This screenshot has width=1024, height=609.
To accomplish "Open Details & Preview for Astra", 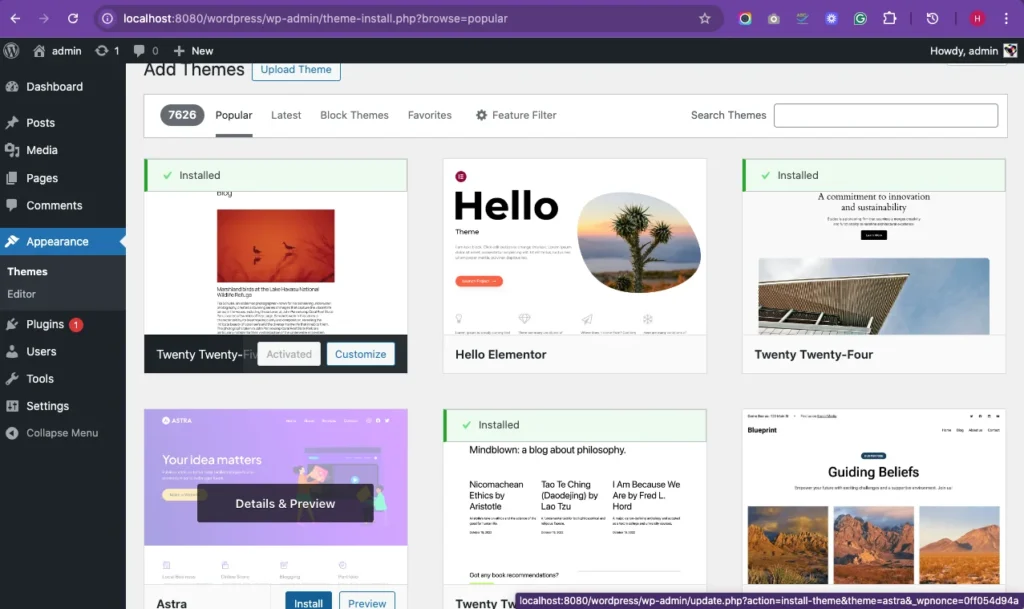I will click(x=284, y=504).
